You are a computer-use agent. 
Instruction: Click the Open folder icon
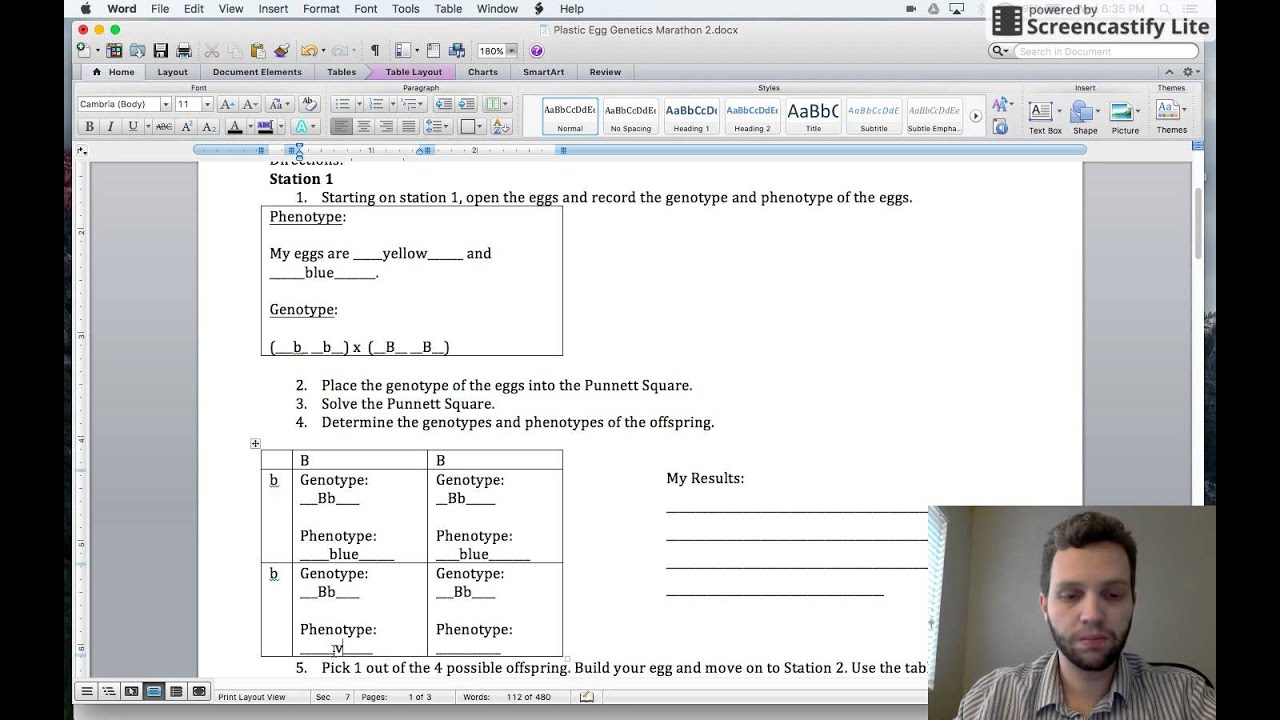[137, 50]
